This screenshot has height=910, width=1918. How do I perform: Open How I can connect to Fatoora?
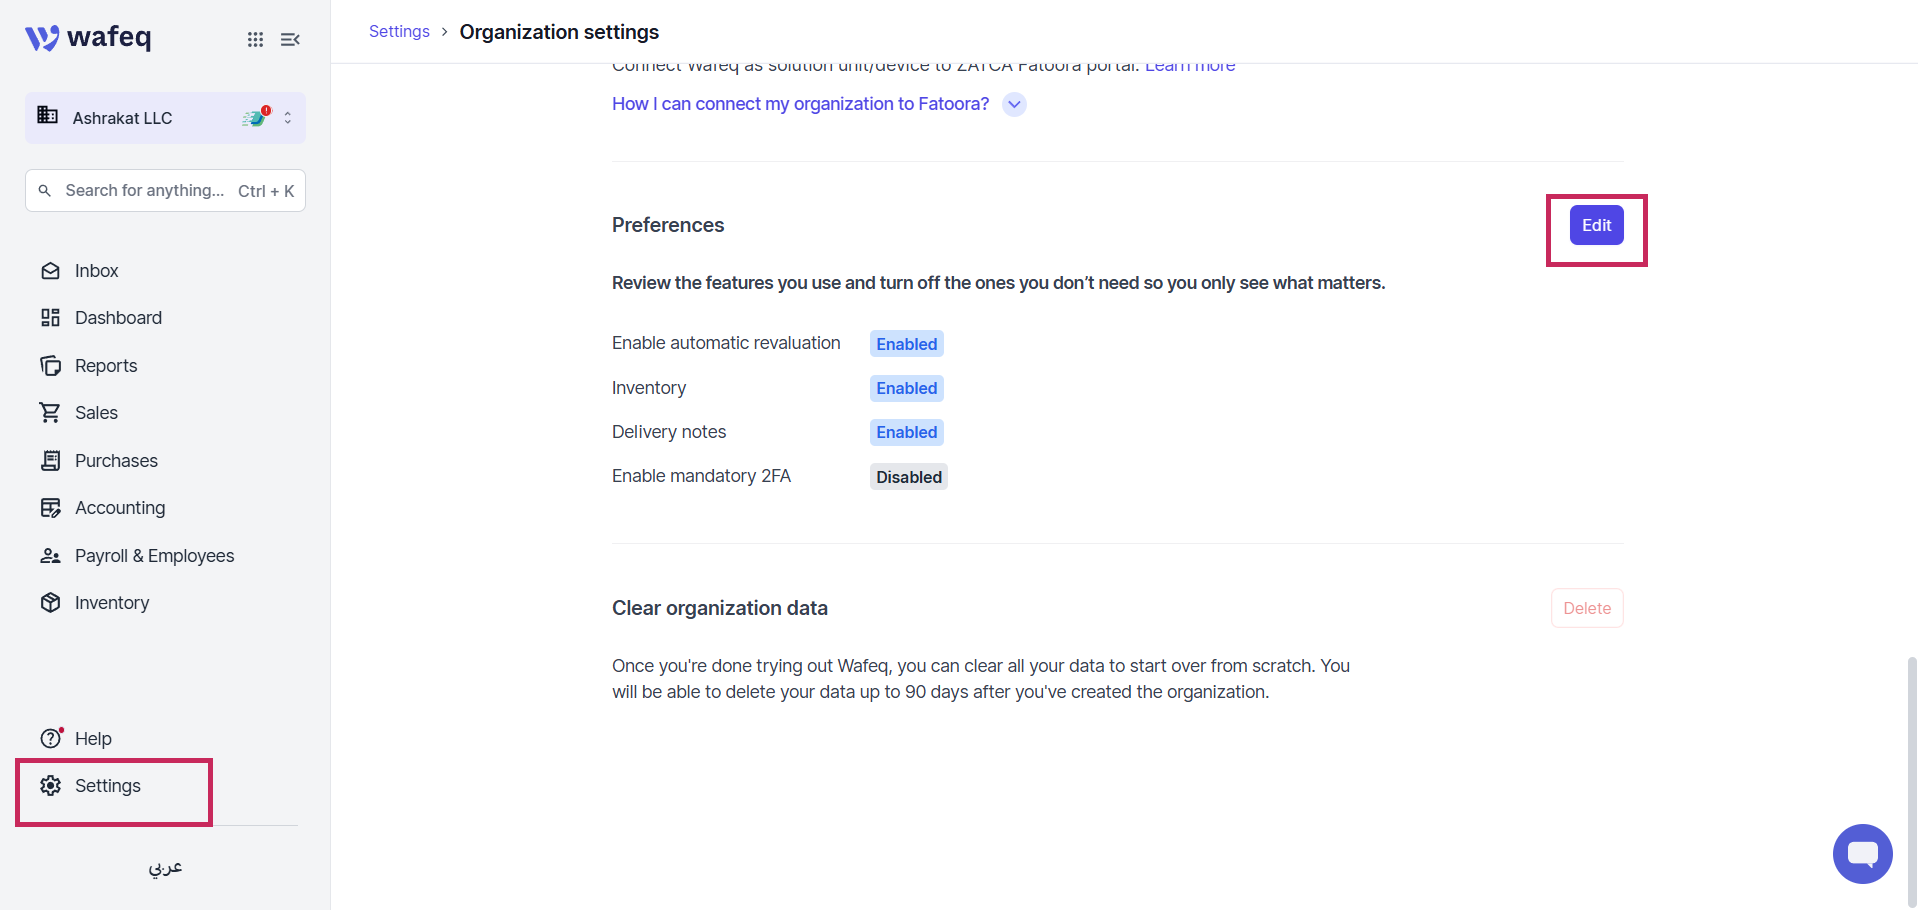point(800,104)
